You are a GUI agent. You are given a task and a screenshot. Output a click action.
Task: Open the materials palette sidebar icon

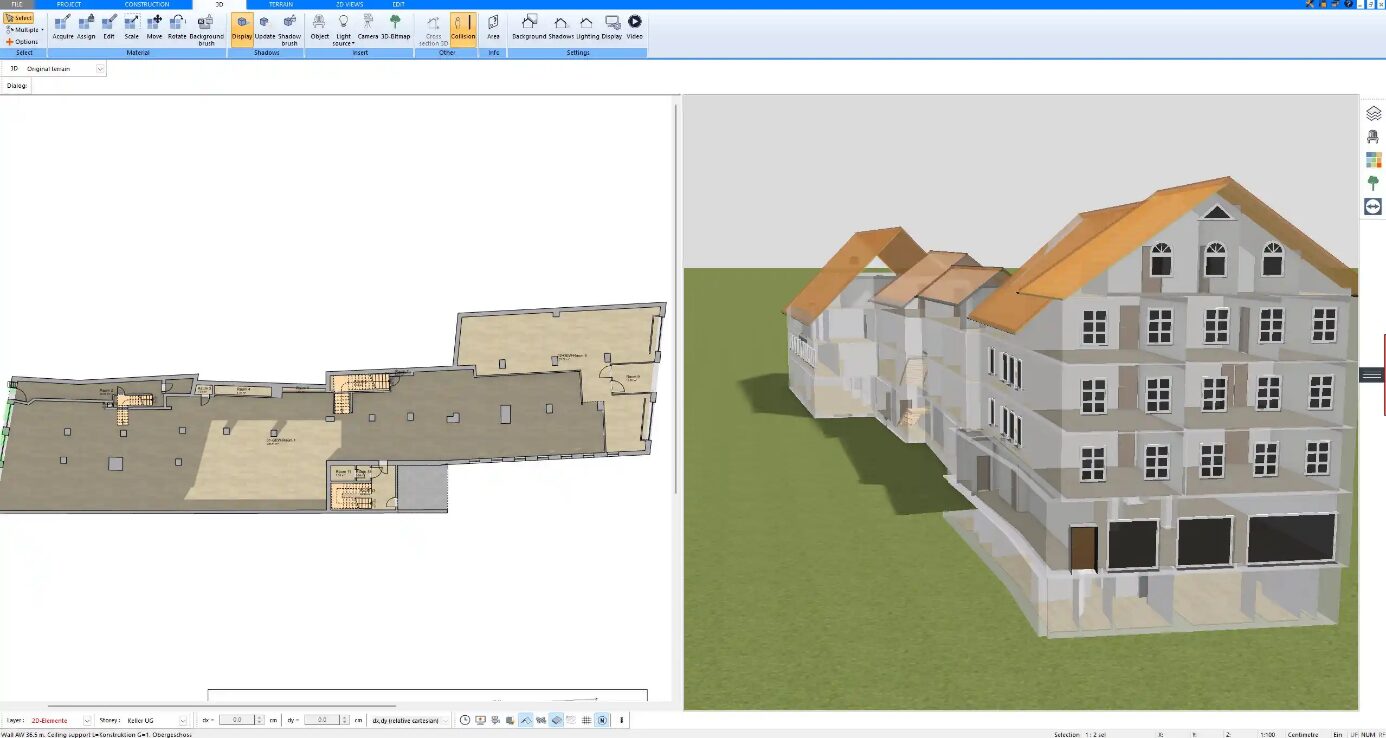(x=1373, y=160)
